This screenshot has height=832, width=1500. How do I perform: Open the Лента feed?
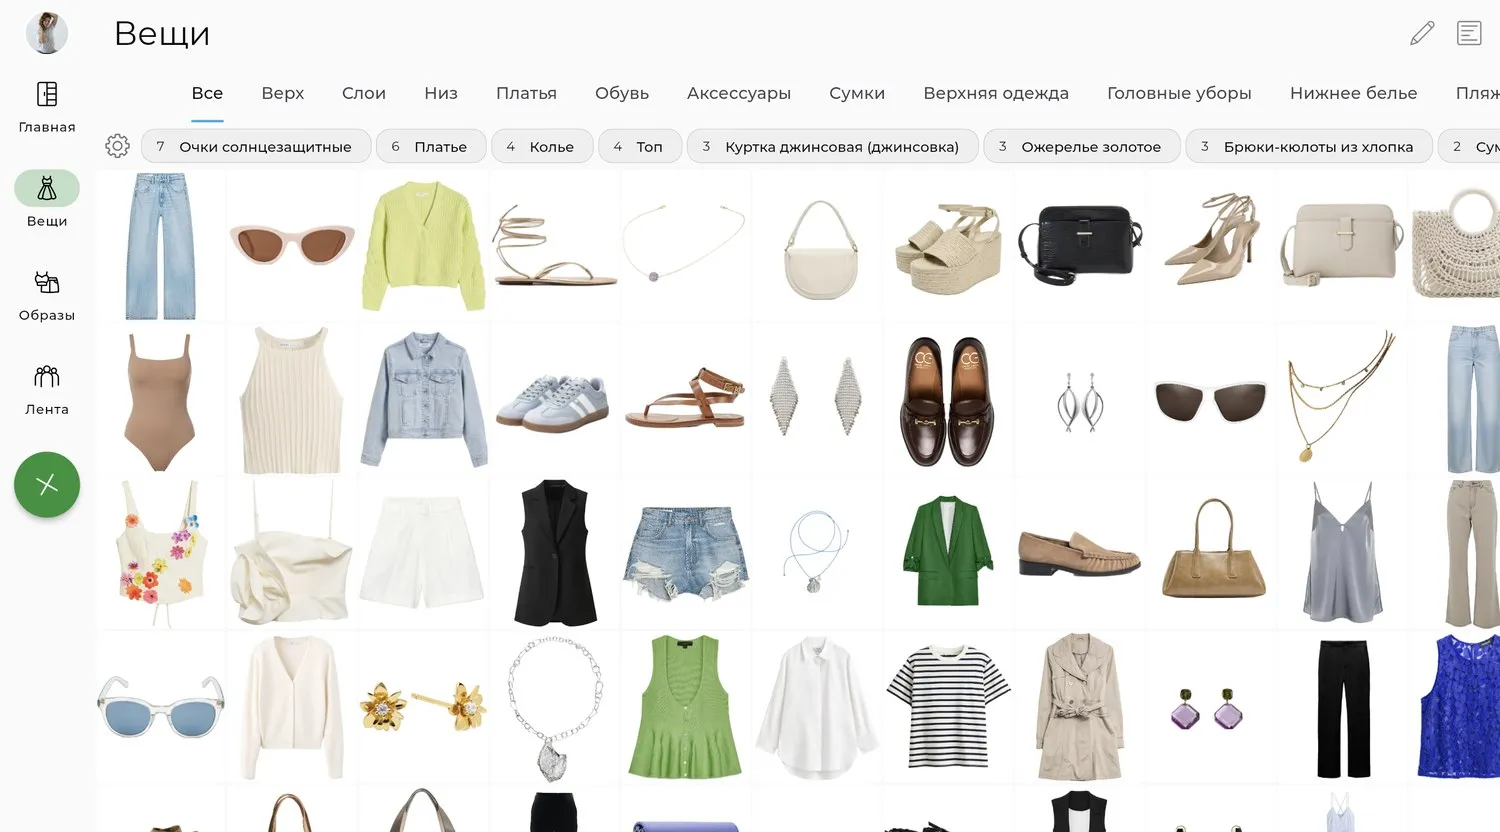(x=47, y=389)
